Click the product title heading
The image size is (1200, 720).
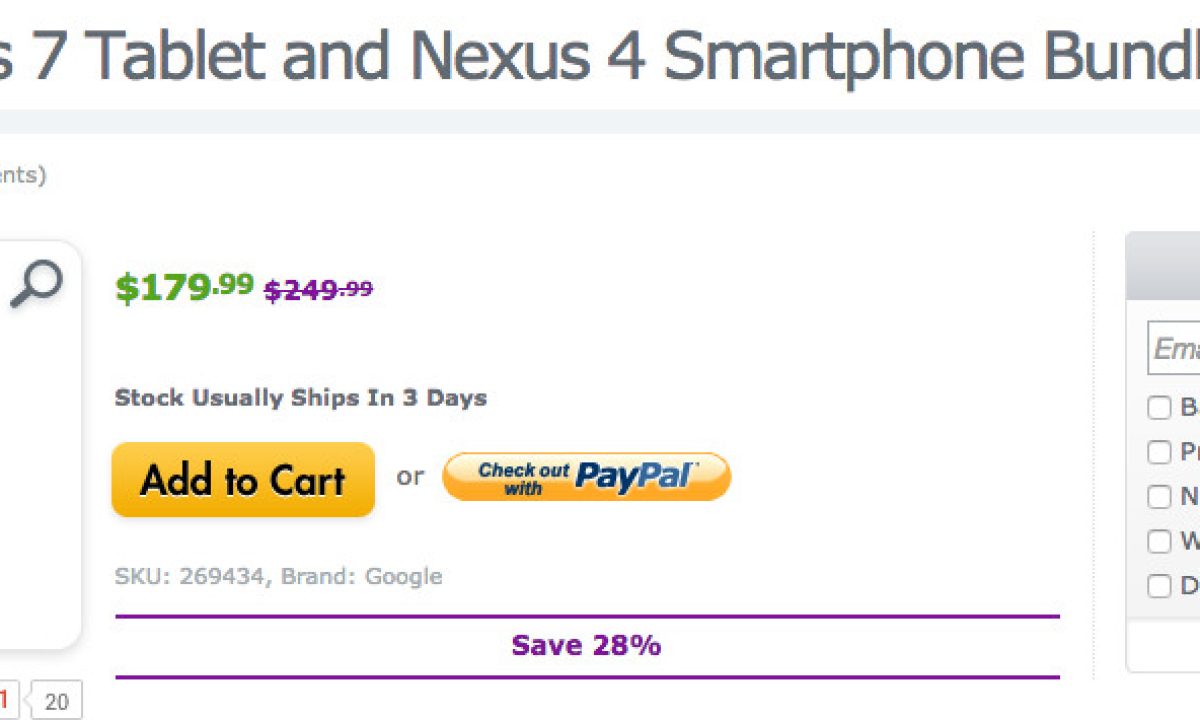(x=600, y=55)
